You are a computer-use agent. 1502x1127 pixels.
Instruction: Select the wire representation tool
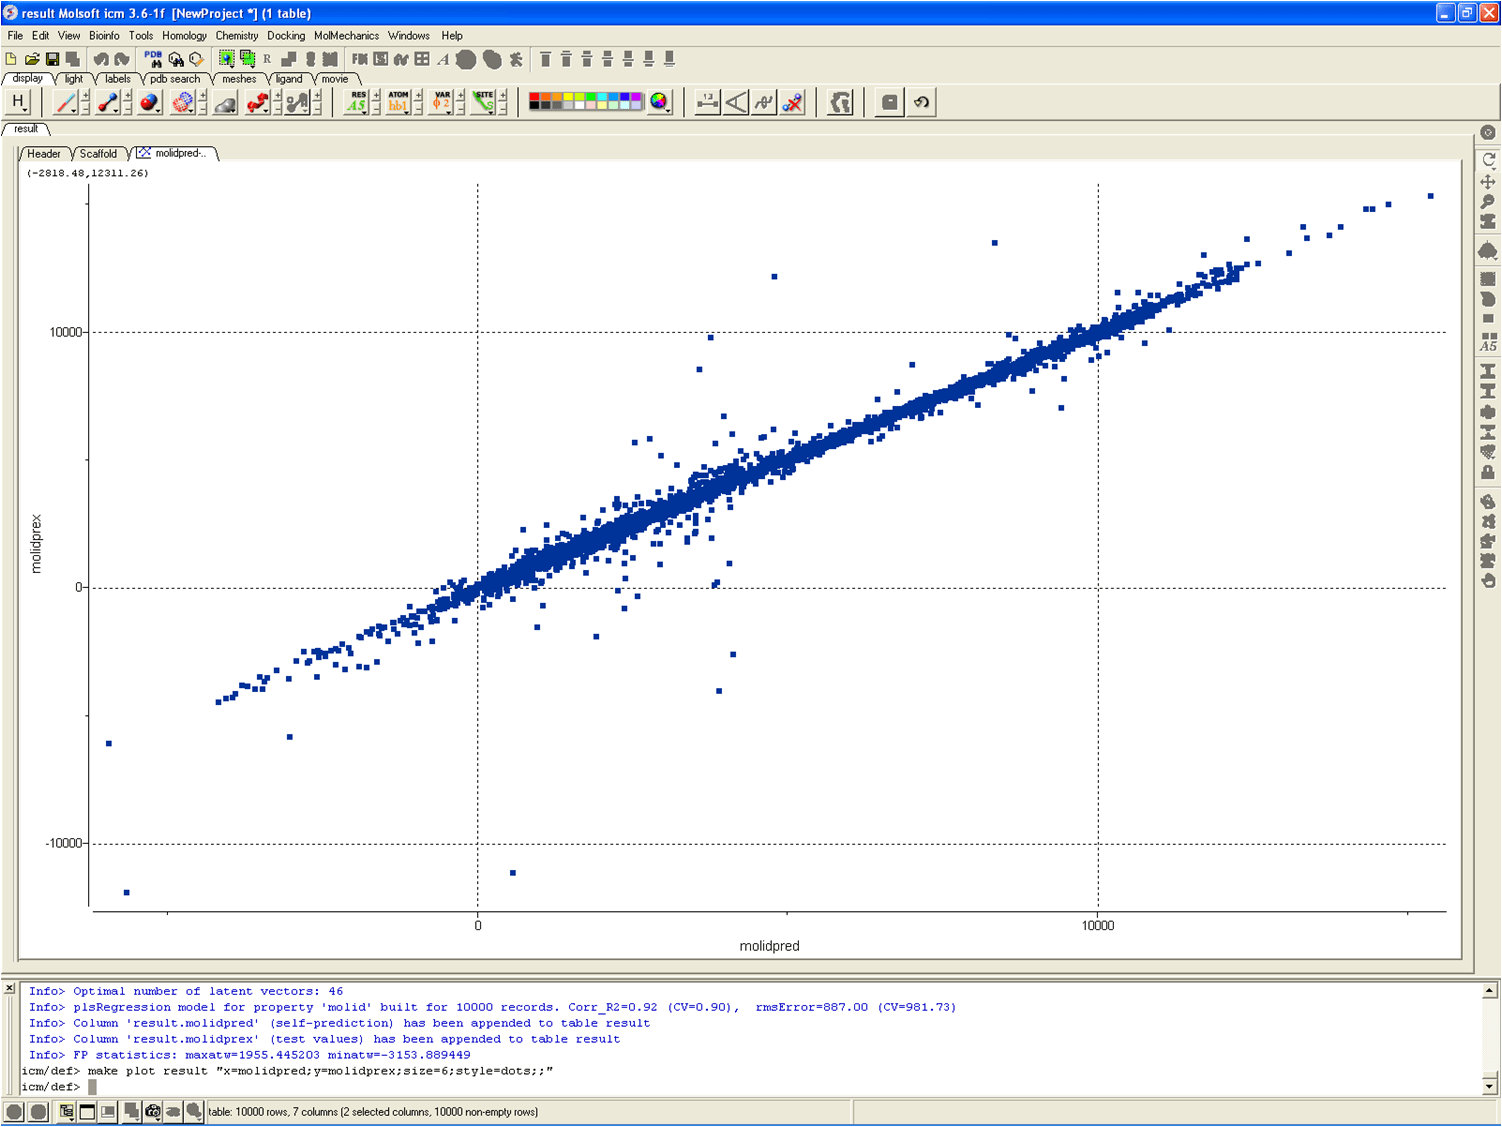click(x=65, y=102)
